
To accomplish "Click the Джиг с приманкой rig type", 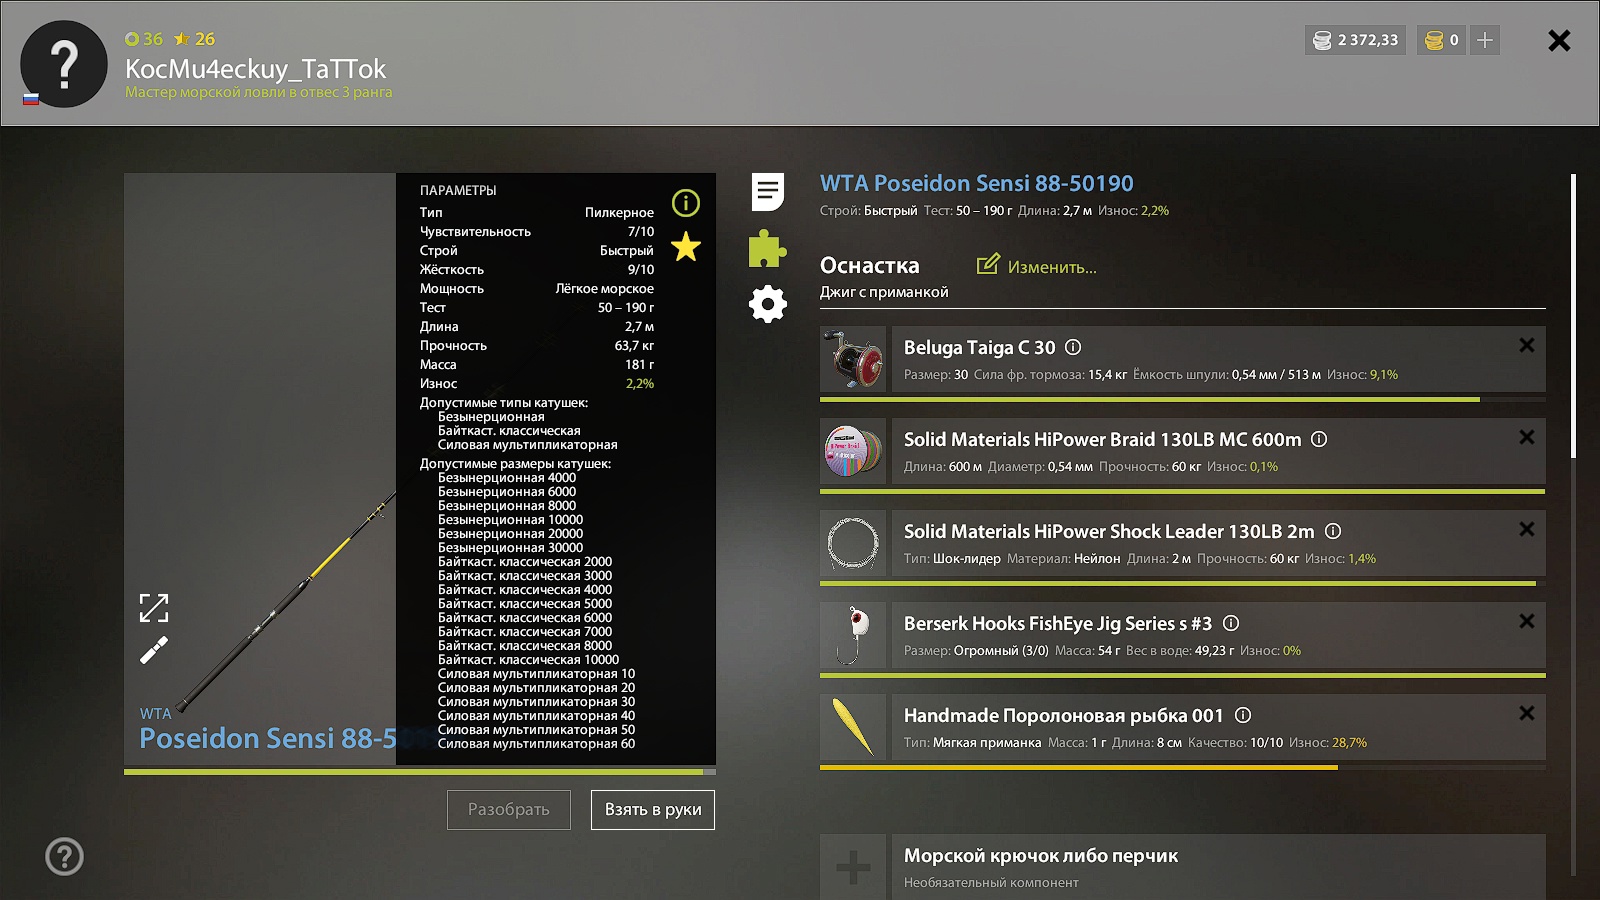I will pos(884,292).
